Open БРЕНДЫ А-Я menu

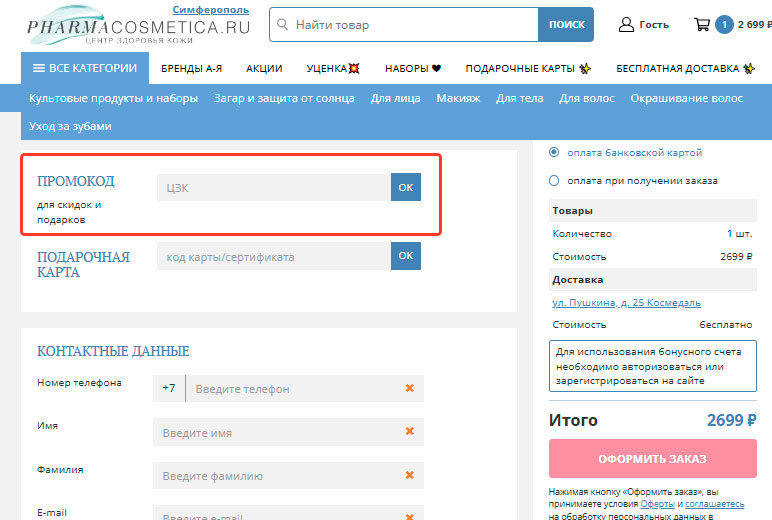tap(192, 68)
